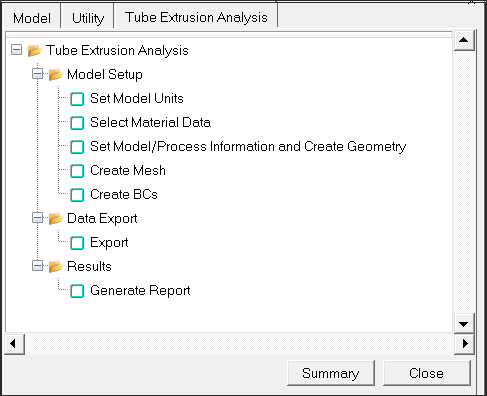Click the Results folder icon
Viewport: 487px width, 396px height.
(55, 266)
